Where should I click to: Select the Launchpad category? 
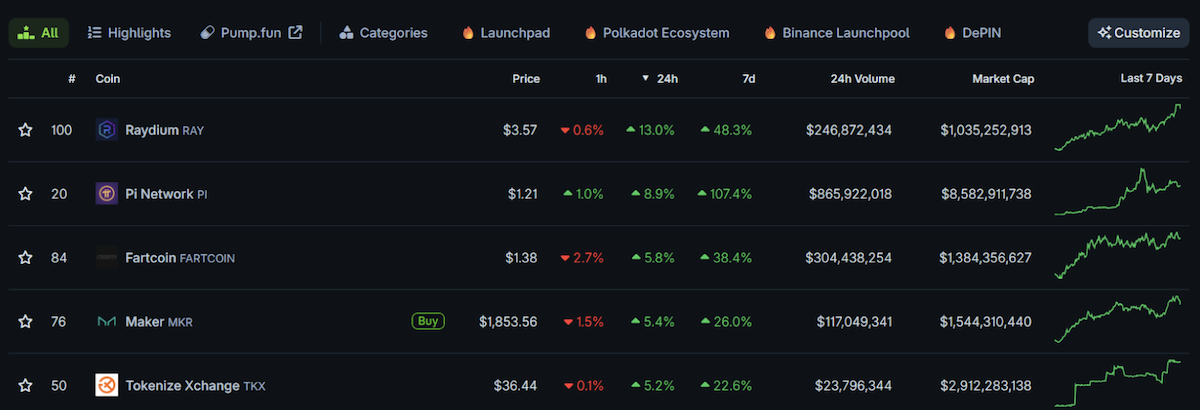click(507, 33)
